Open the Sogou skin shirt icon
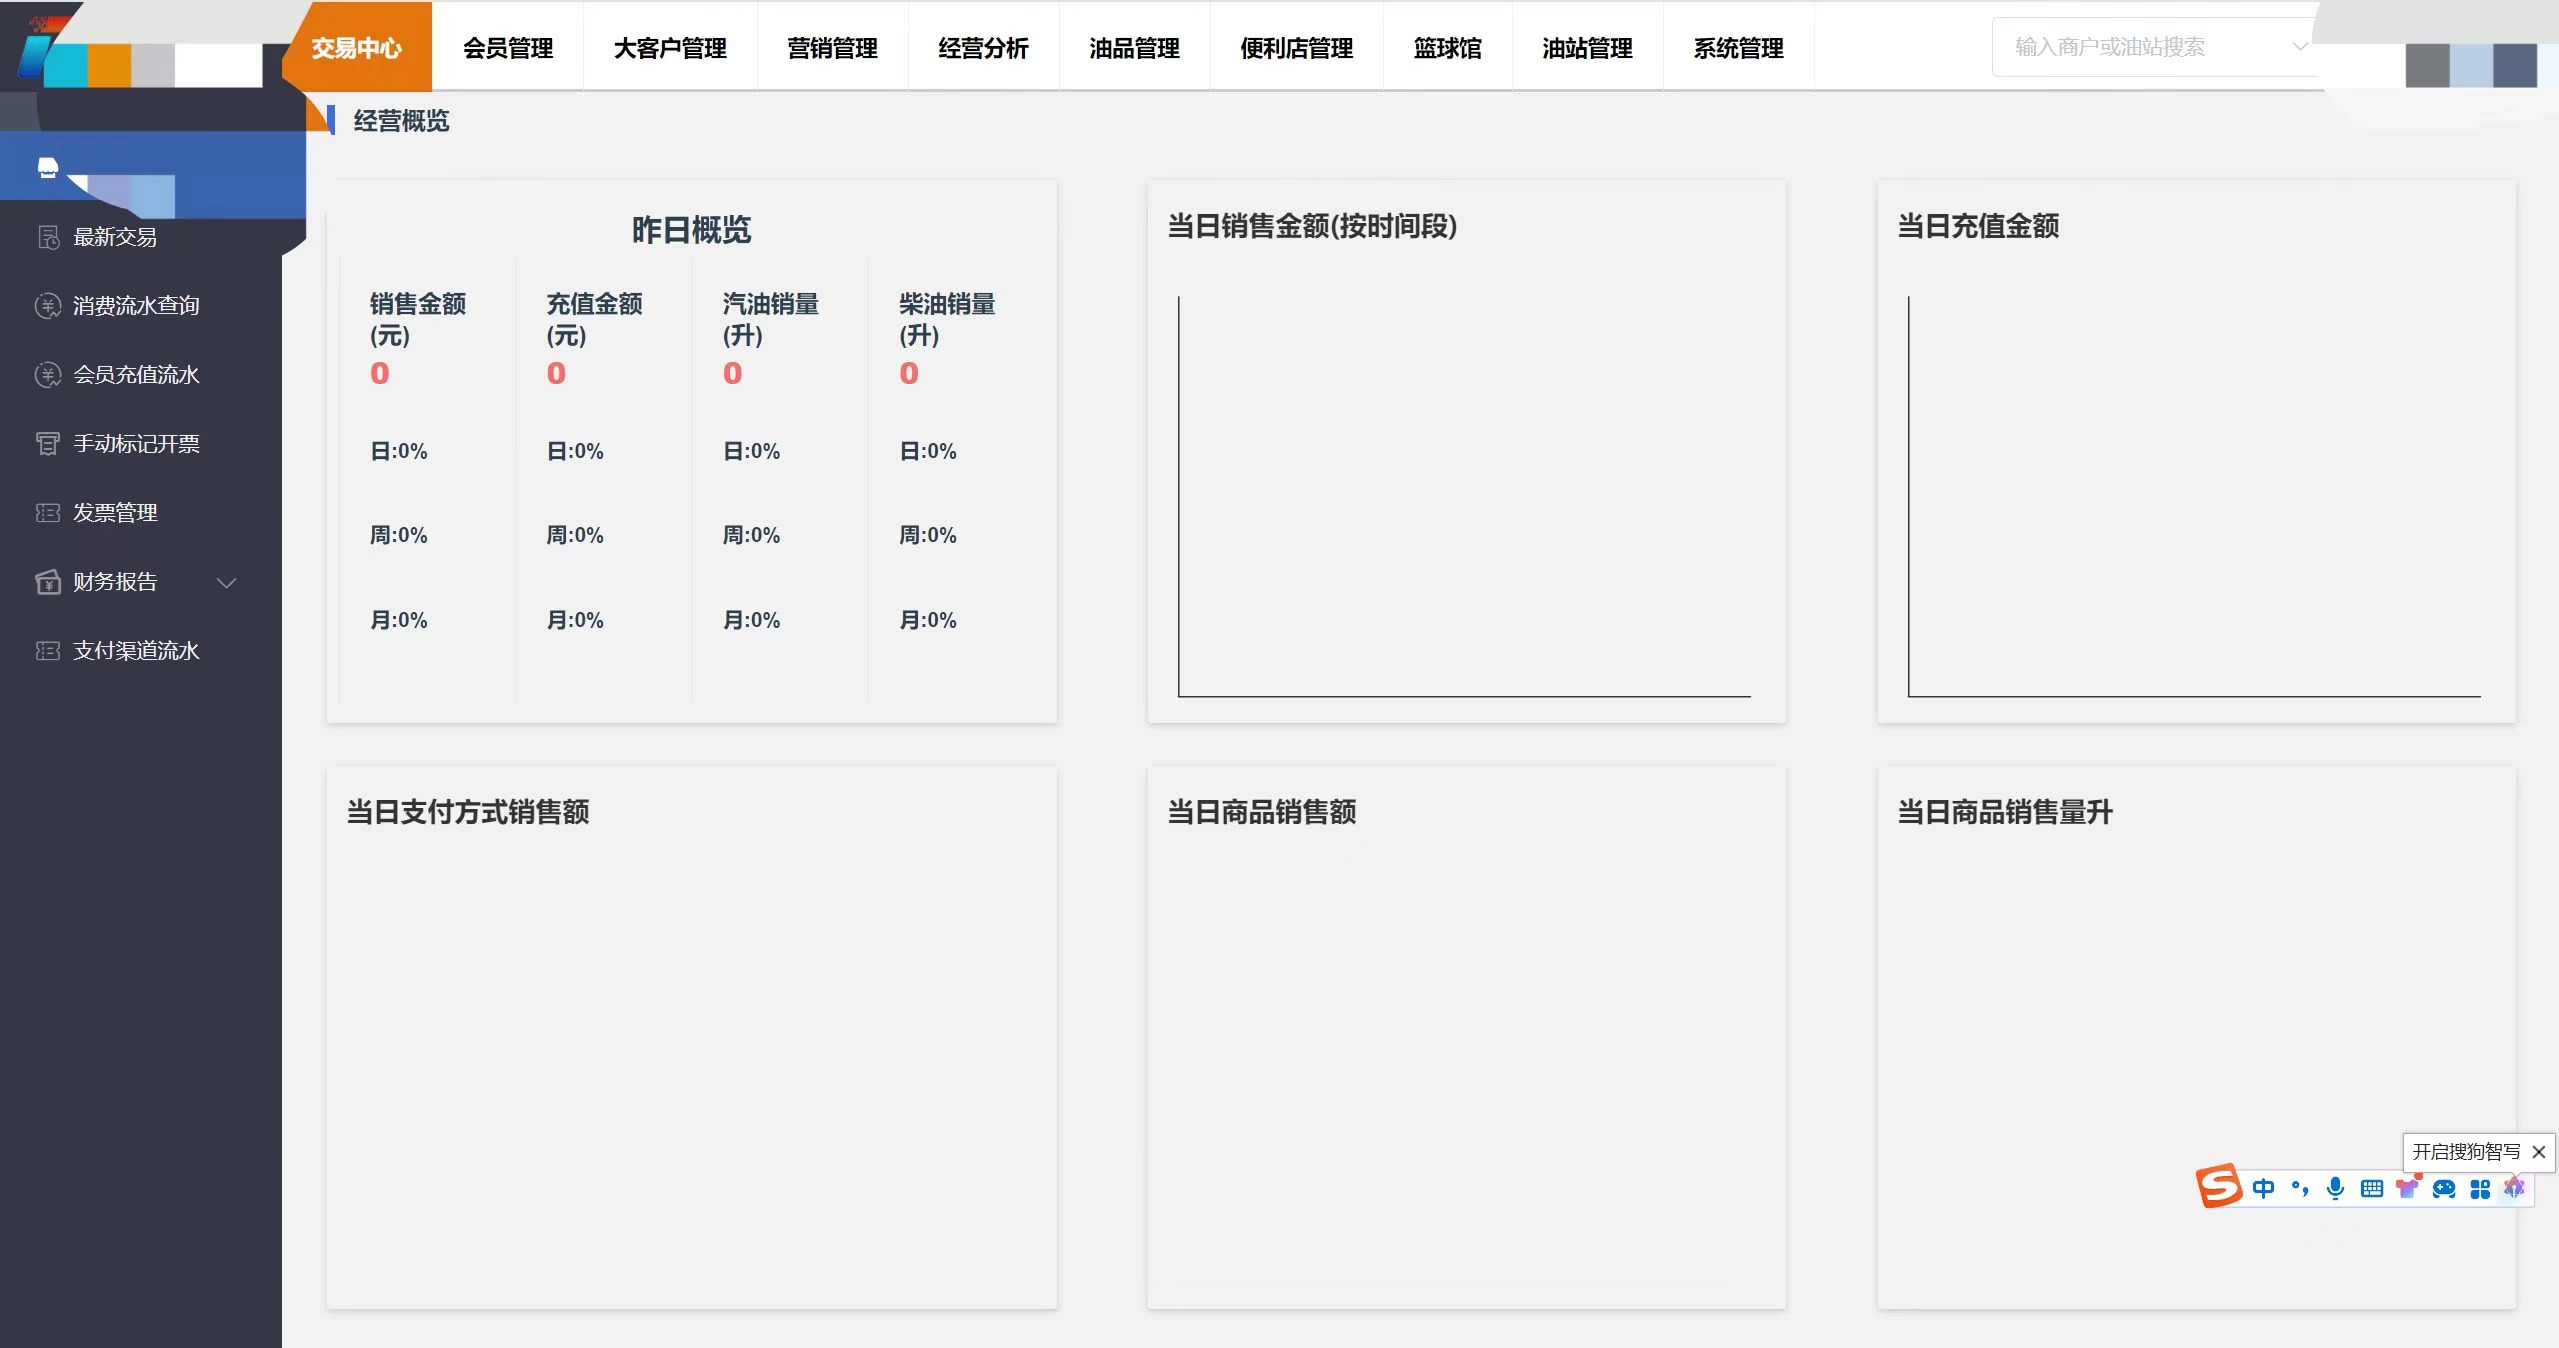 coord(2407,1187)
